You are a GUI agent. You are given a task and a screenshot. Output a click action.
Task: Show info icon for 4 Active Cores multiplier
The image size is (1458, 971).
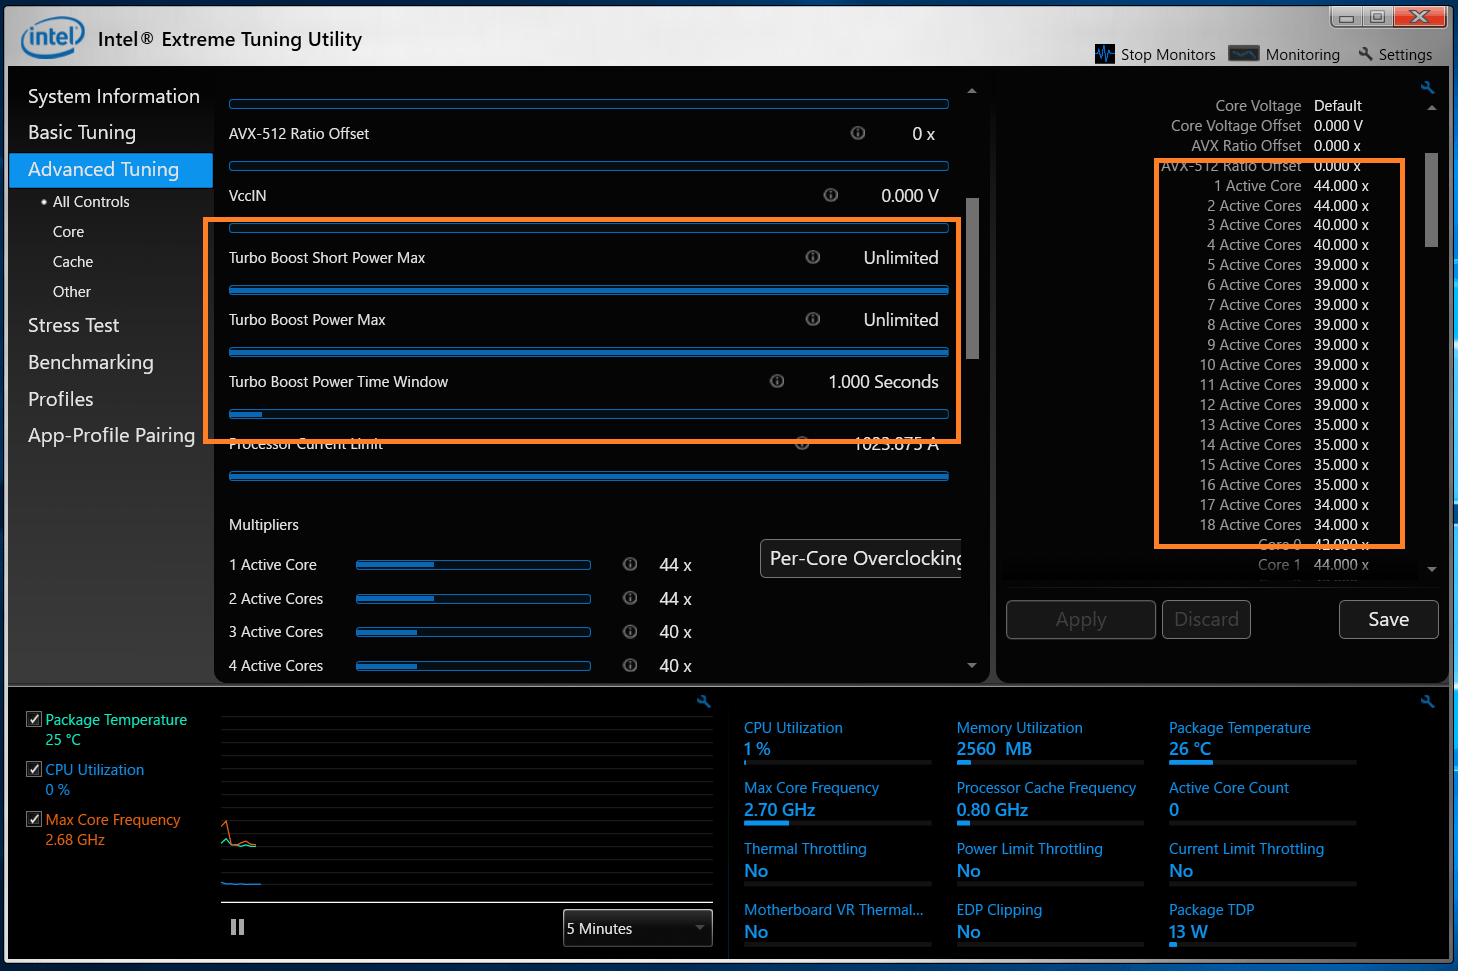coord(630,665)
